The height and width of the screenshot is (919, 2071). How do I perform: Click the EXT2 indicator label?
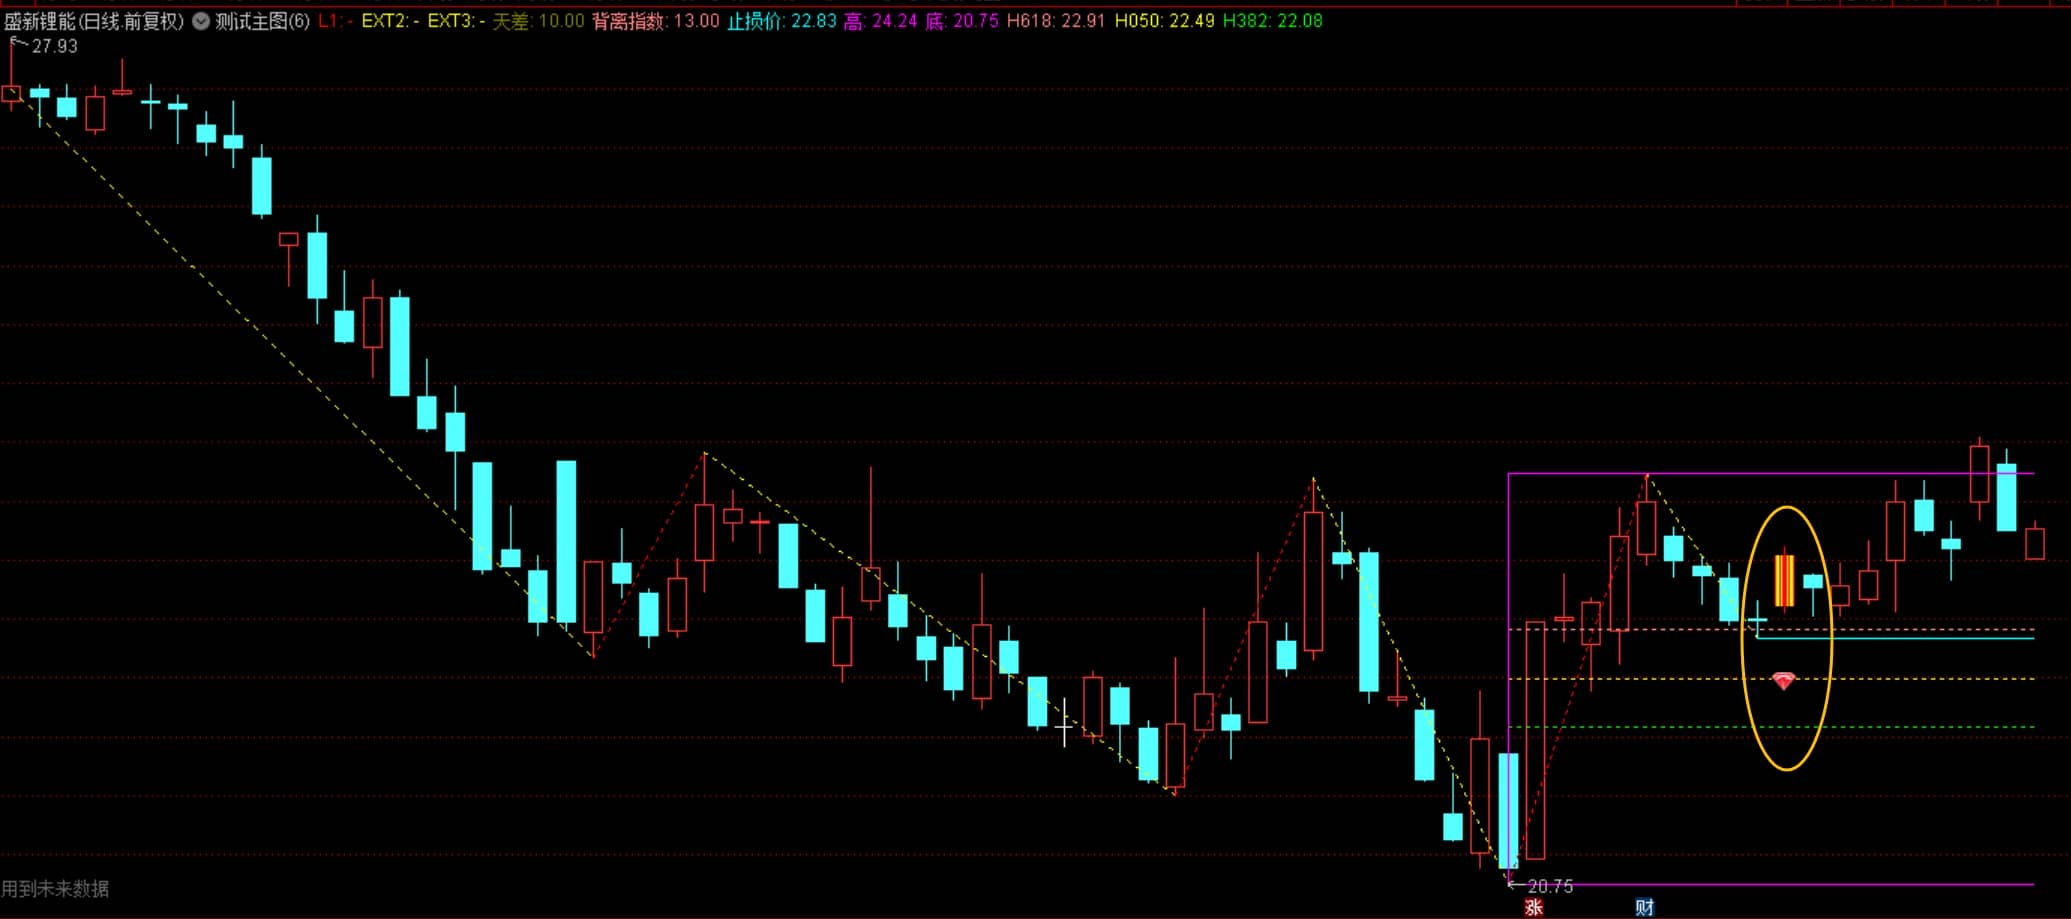coord(390,21)
